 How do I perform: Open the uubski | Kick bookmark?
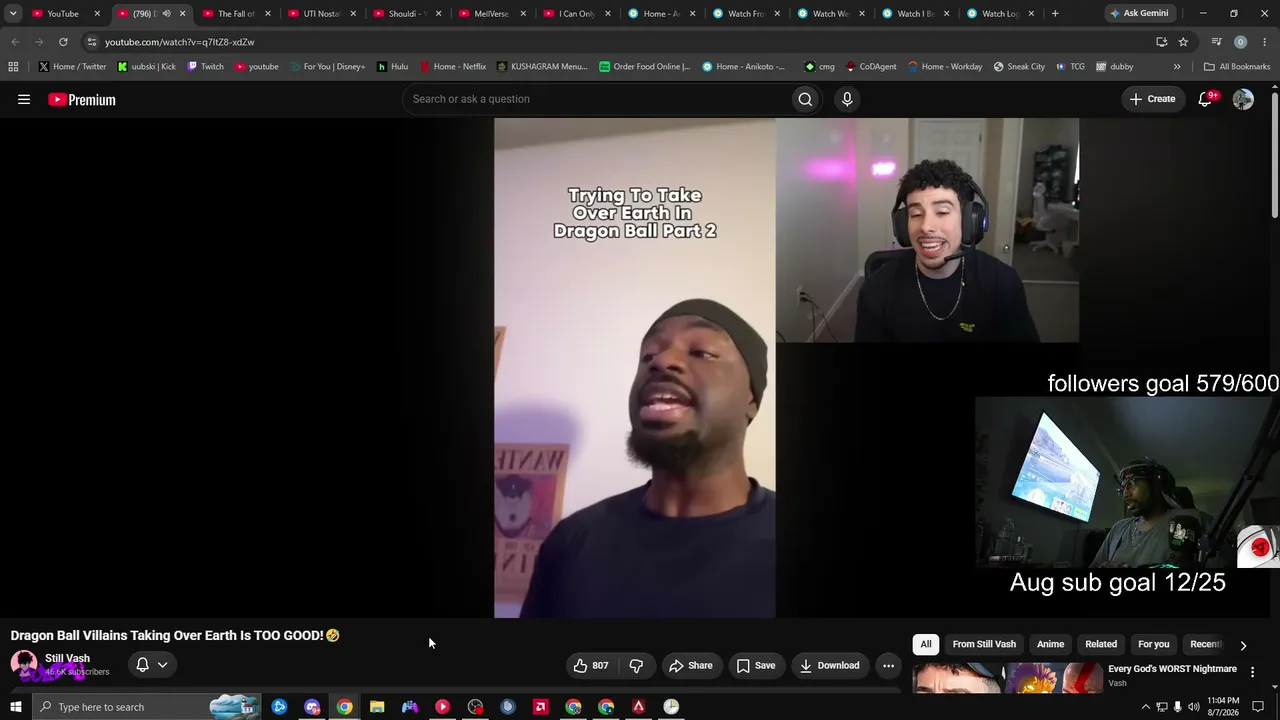[146, 67]
